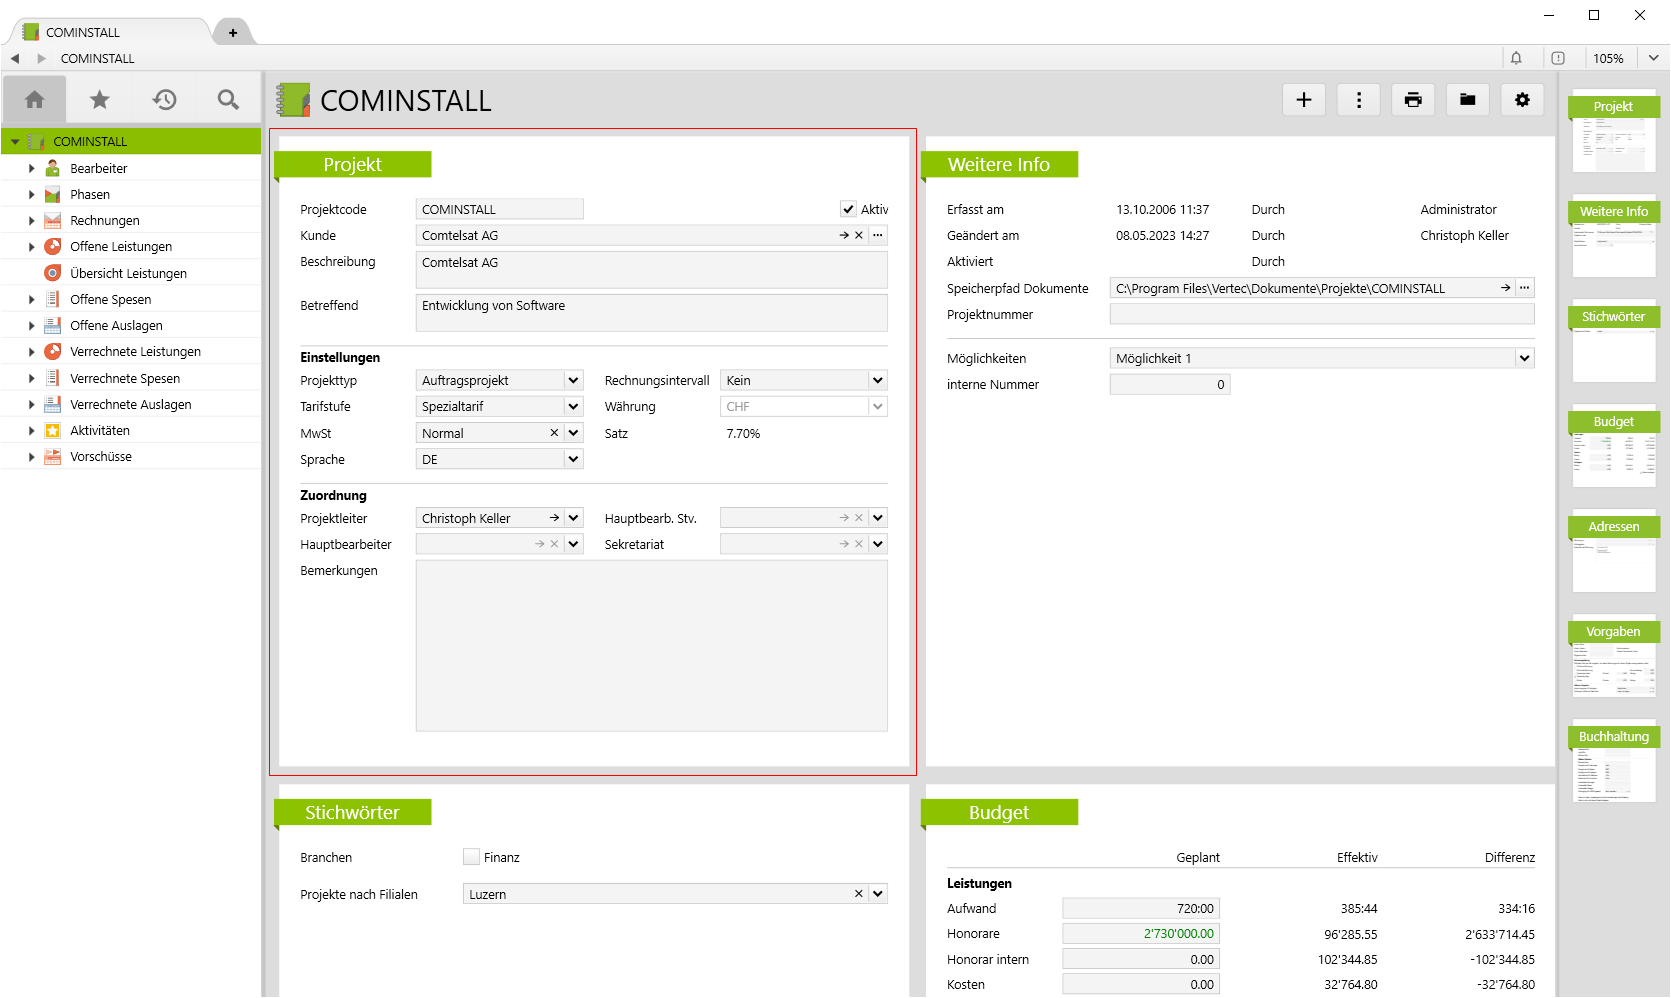Image resolution: width=1671 pixels, height=998 pixels.
Task: Add a new tab with plus button
Action: pyautogui.click(x=233, y=32)
